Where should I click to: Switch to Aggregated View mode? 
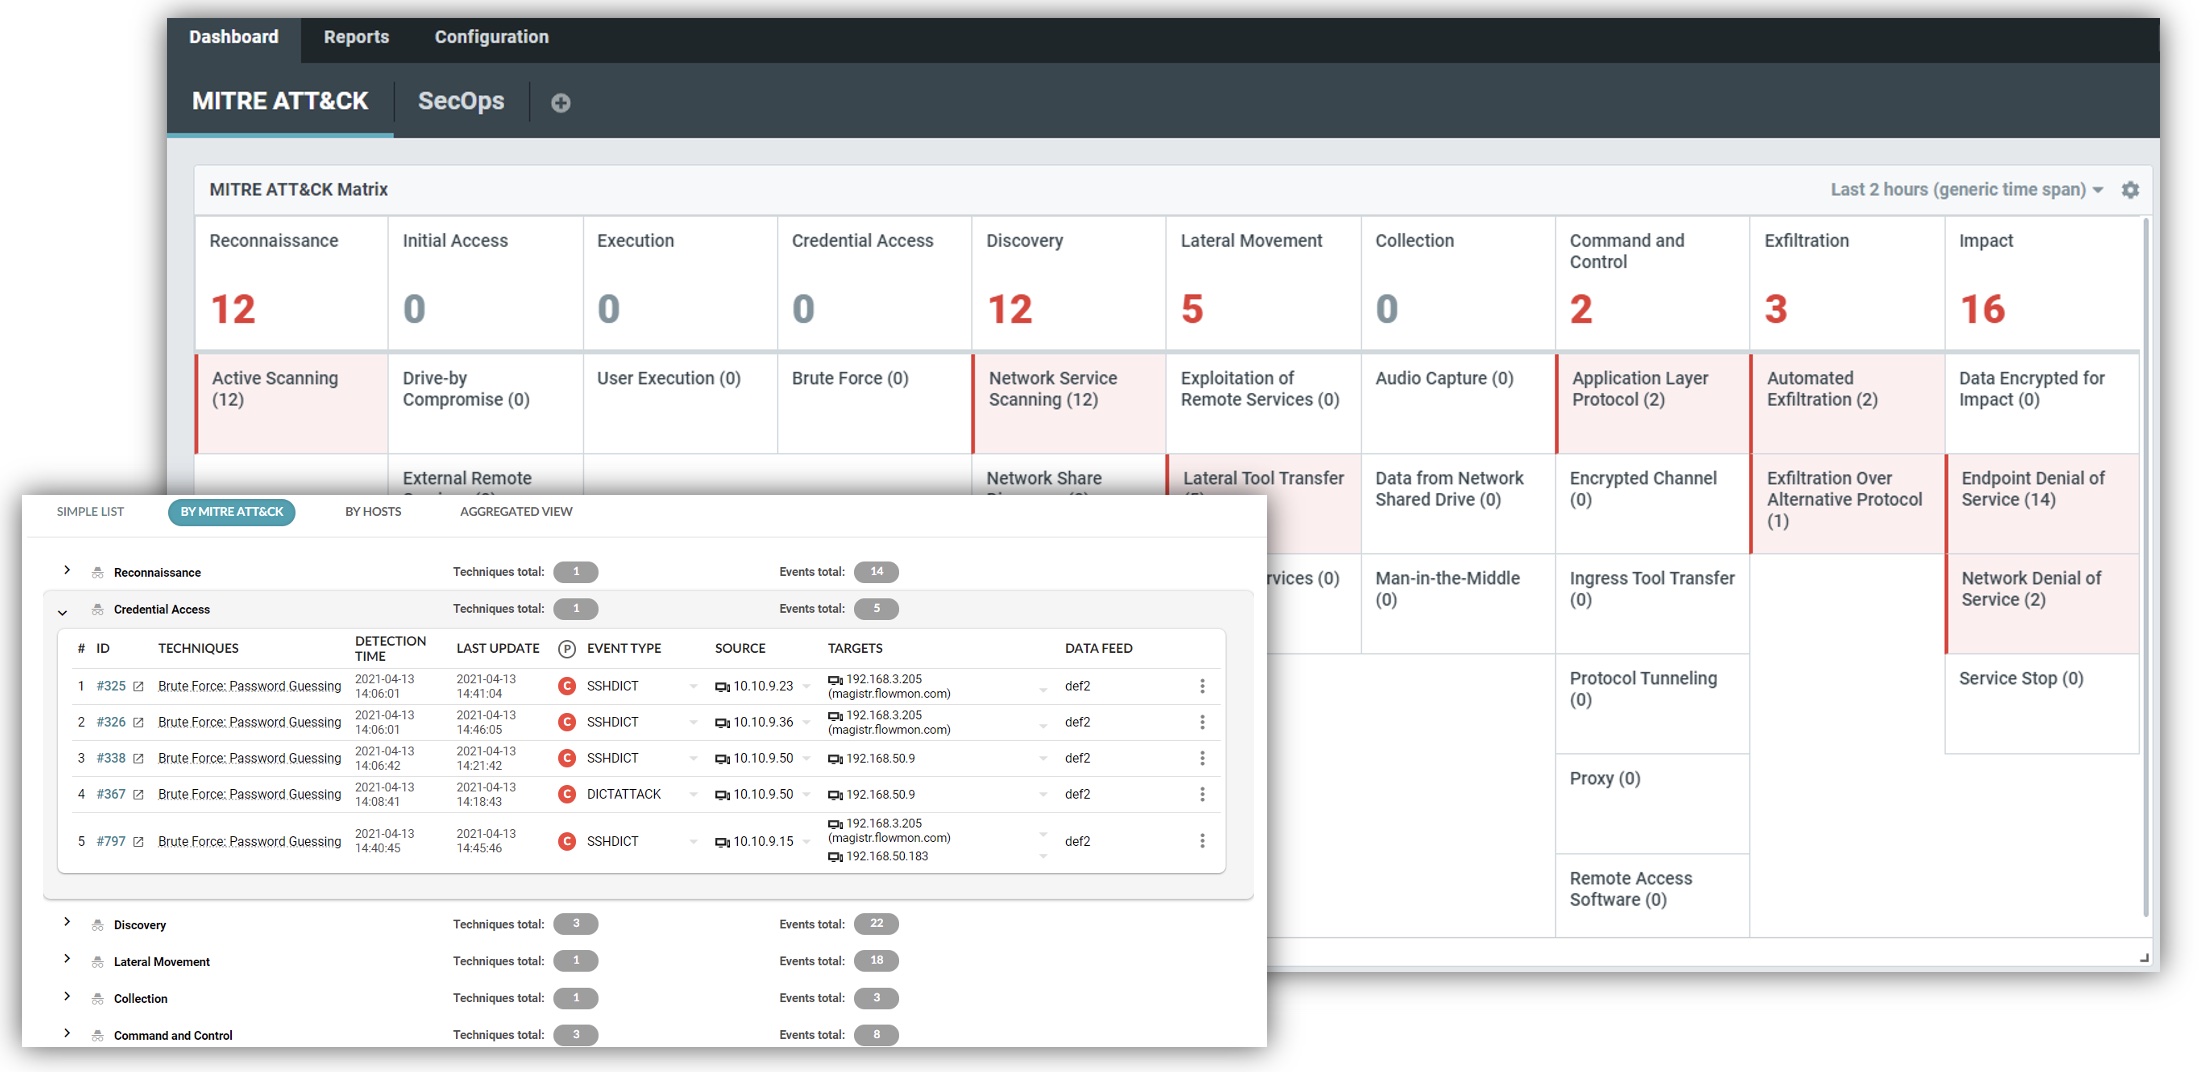(x=516, y=512)
